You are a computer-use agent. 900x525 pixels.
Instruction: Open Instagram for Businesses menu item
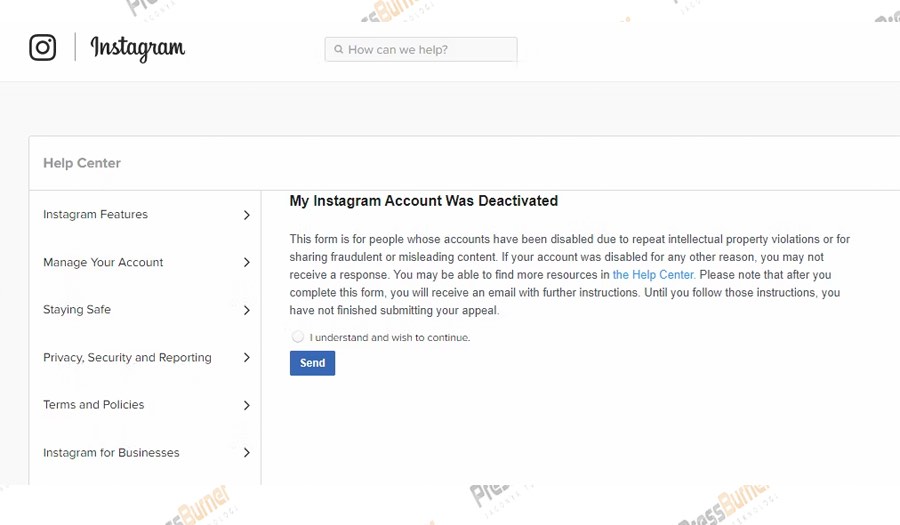[111, 453]
